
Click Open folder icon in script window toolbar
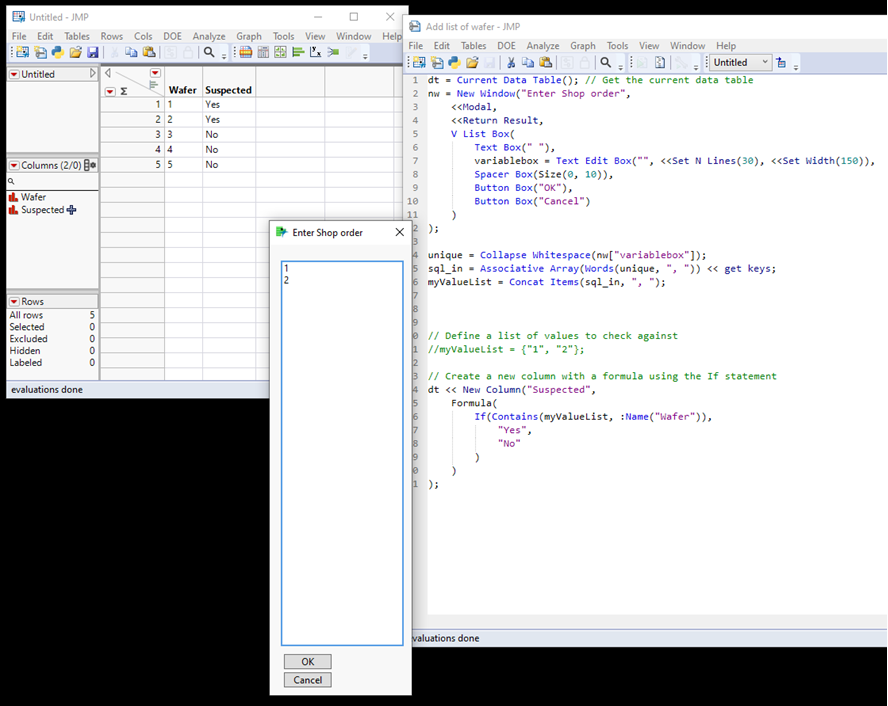tap(472, 62)
